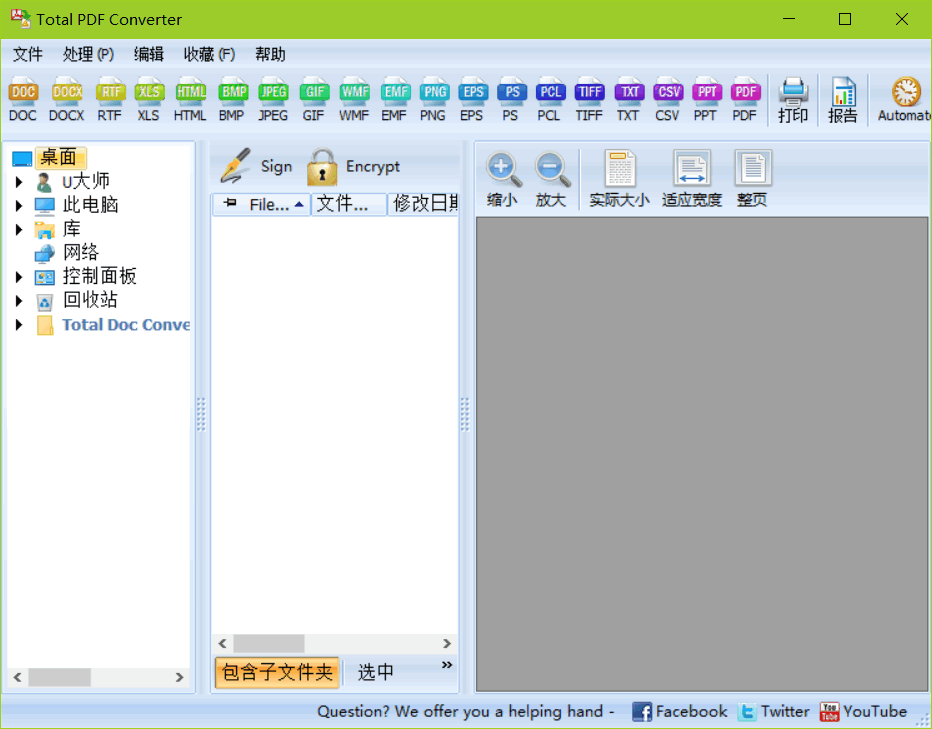This screenshot has height=729, width=932.
Task: Select PPT conversion icon
Action: 706,99
